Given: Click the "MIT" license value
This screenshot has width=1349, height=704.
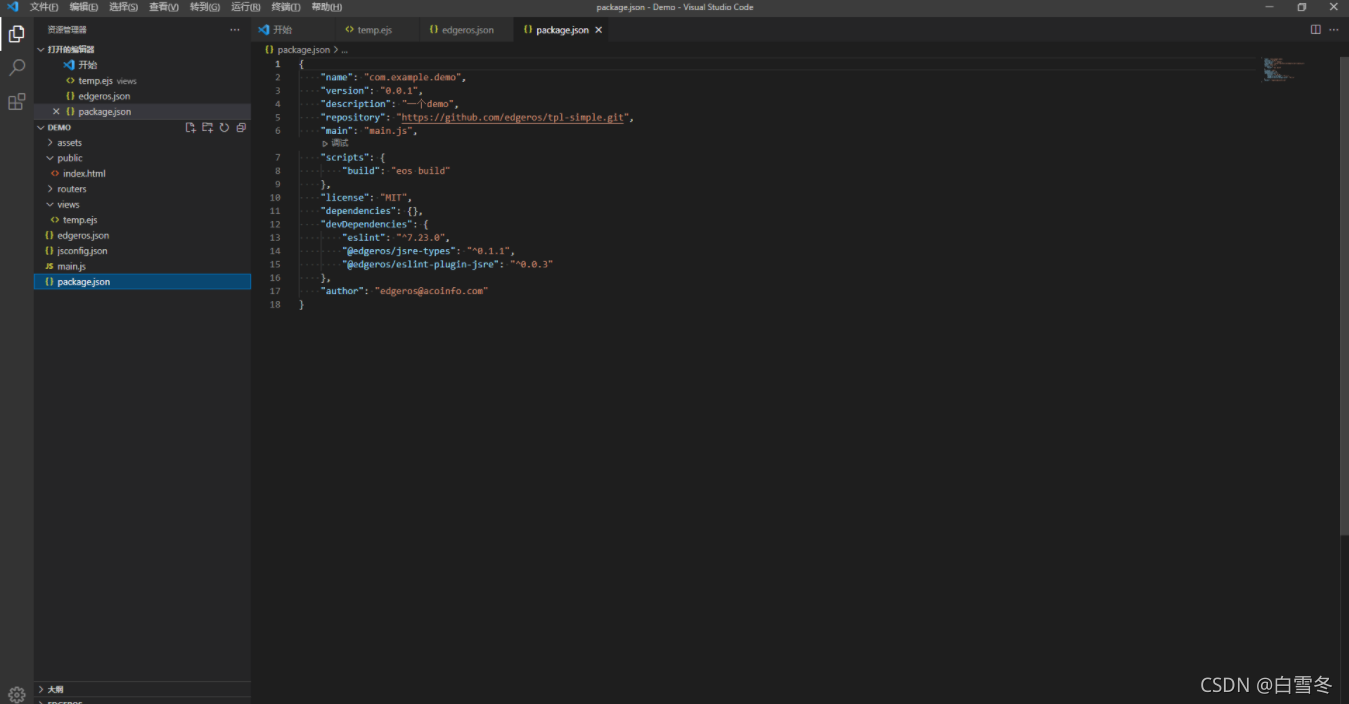Looking at the screenshot, I should (393, 198).
